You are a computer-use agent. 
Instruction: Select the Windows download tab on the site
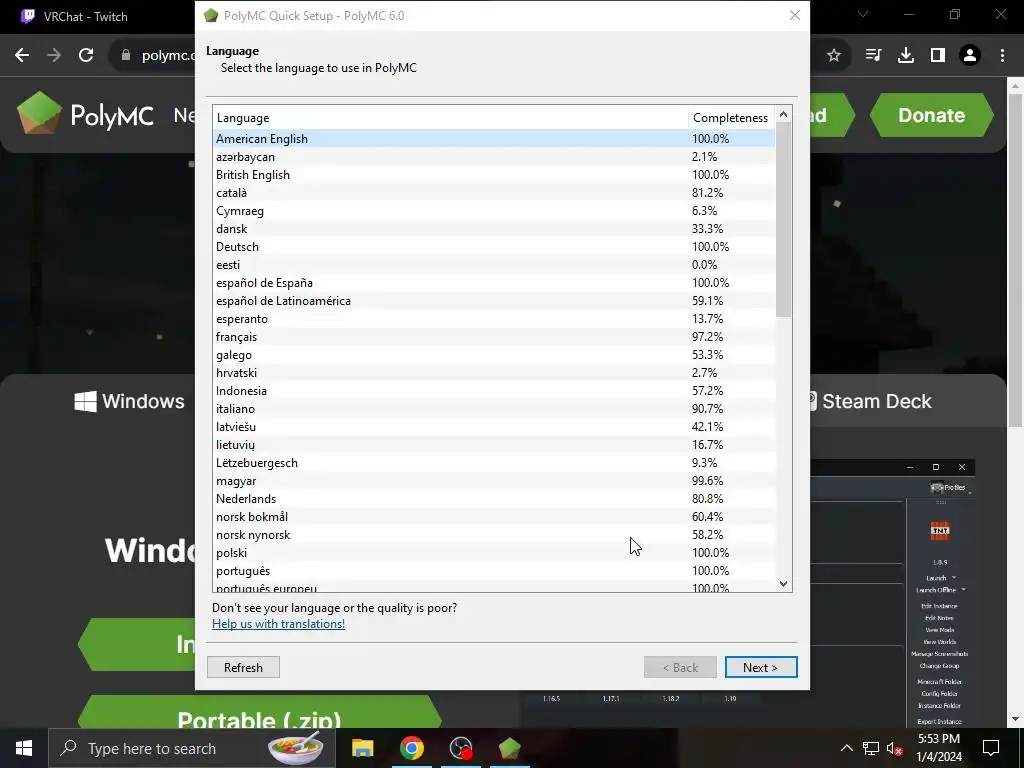tap(129, 401)
